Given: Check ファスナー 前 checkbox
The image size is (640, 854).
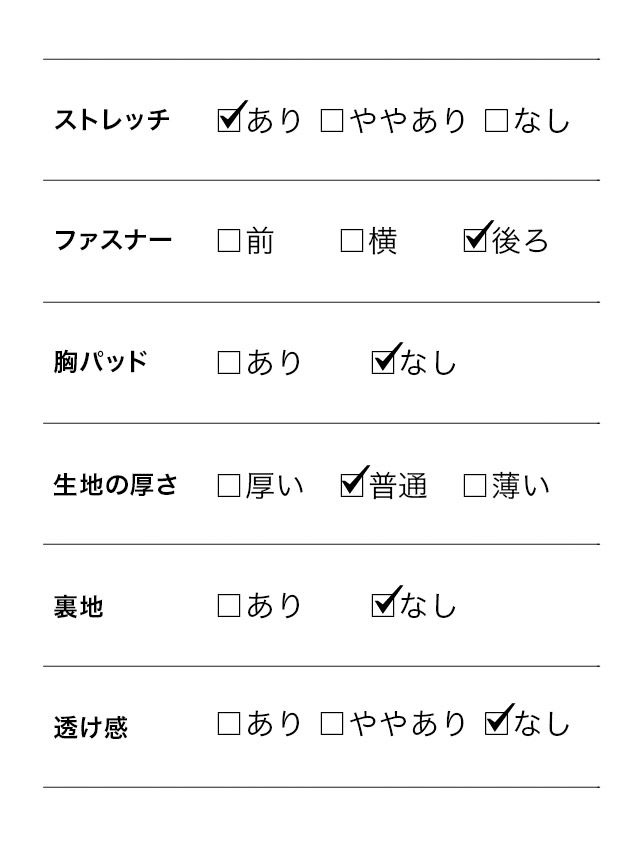Looking at the screenshot, I should tap(229, 241).
